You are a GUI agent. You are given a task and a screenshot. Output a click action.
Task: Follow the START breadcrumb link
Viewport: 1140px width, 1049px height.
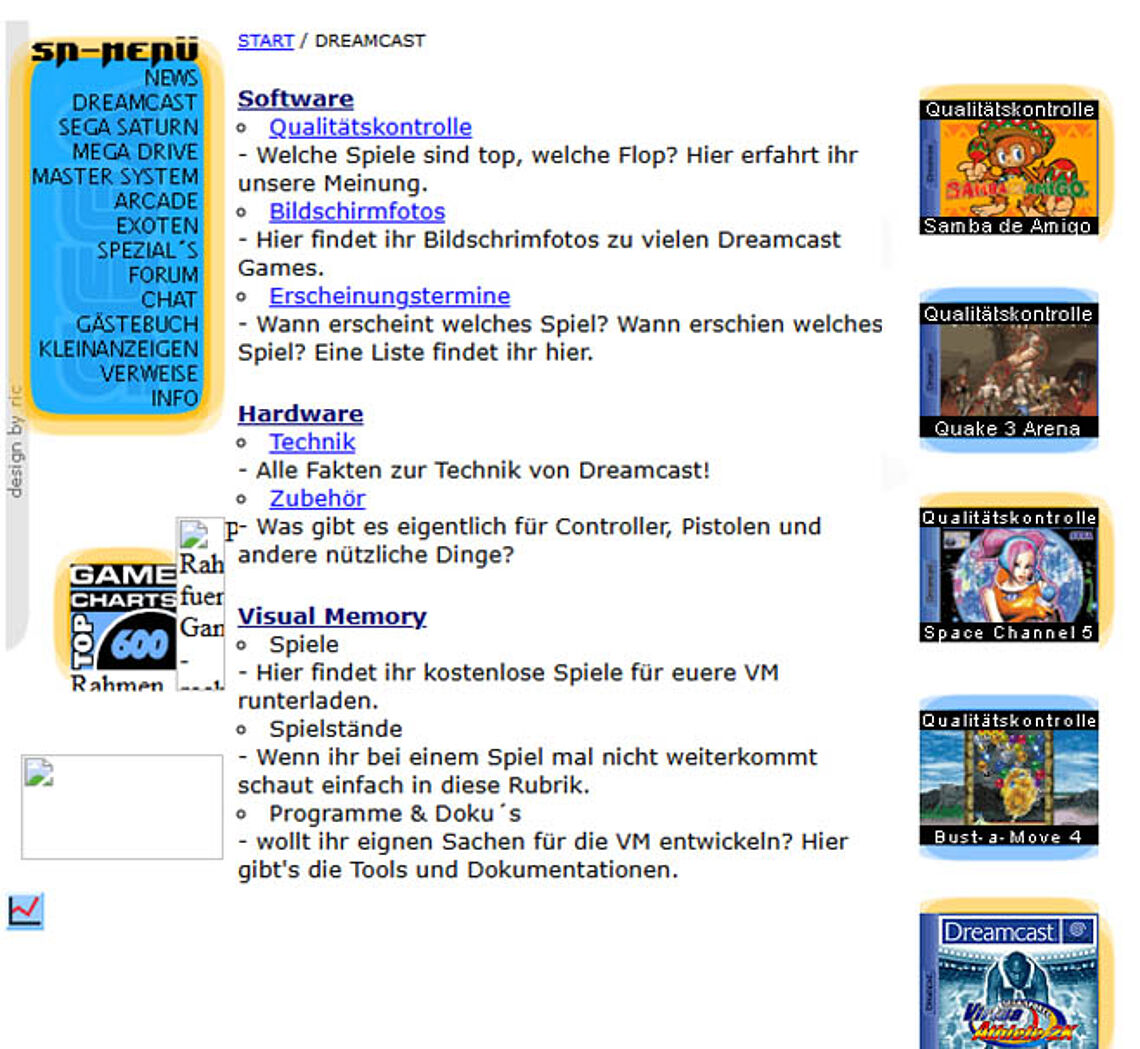[x=265, y=41]
